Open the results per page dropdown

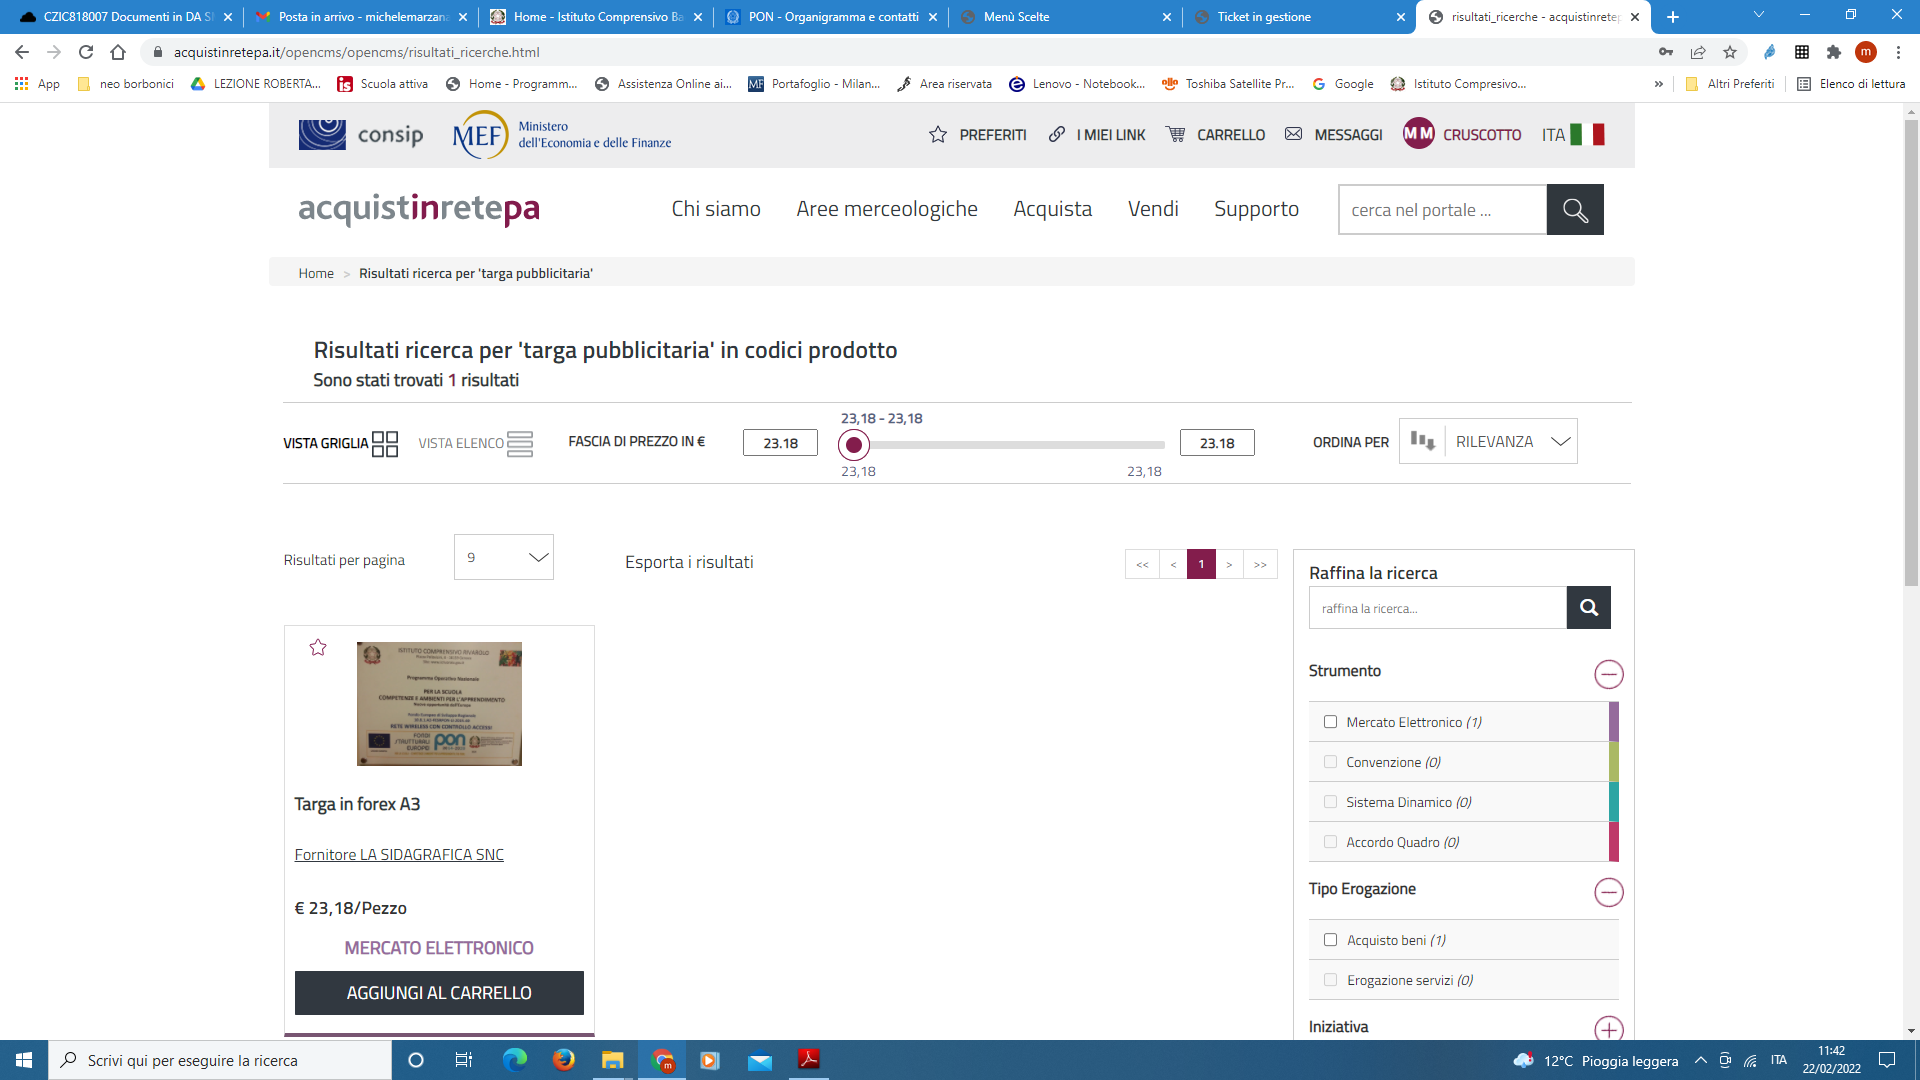coord(504,557)
